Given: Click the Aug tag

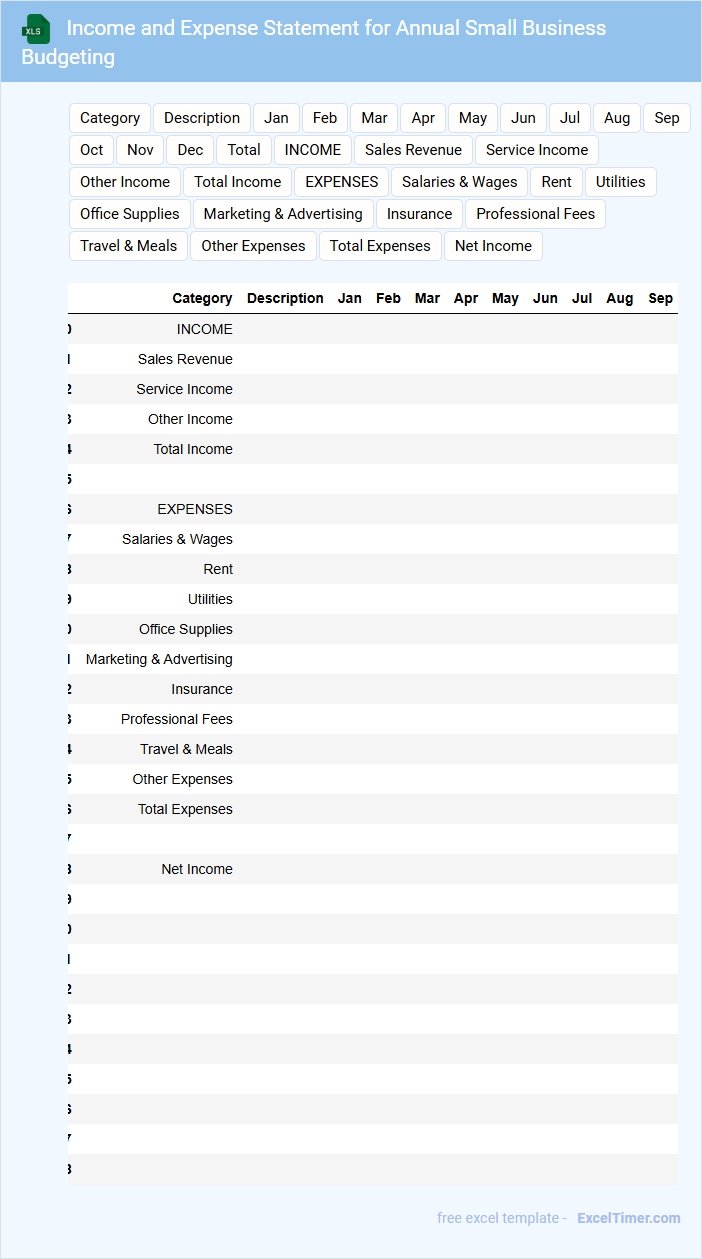Looking at the screenshot, I should click(x=617, y=118).
